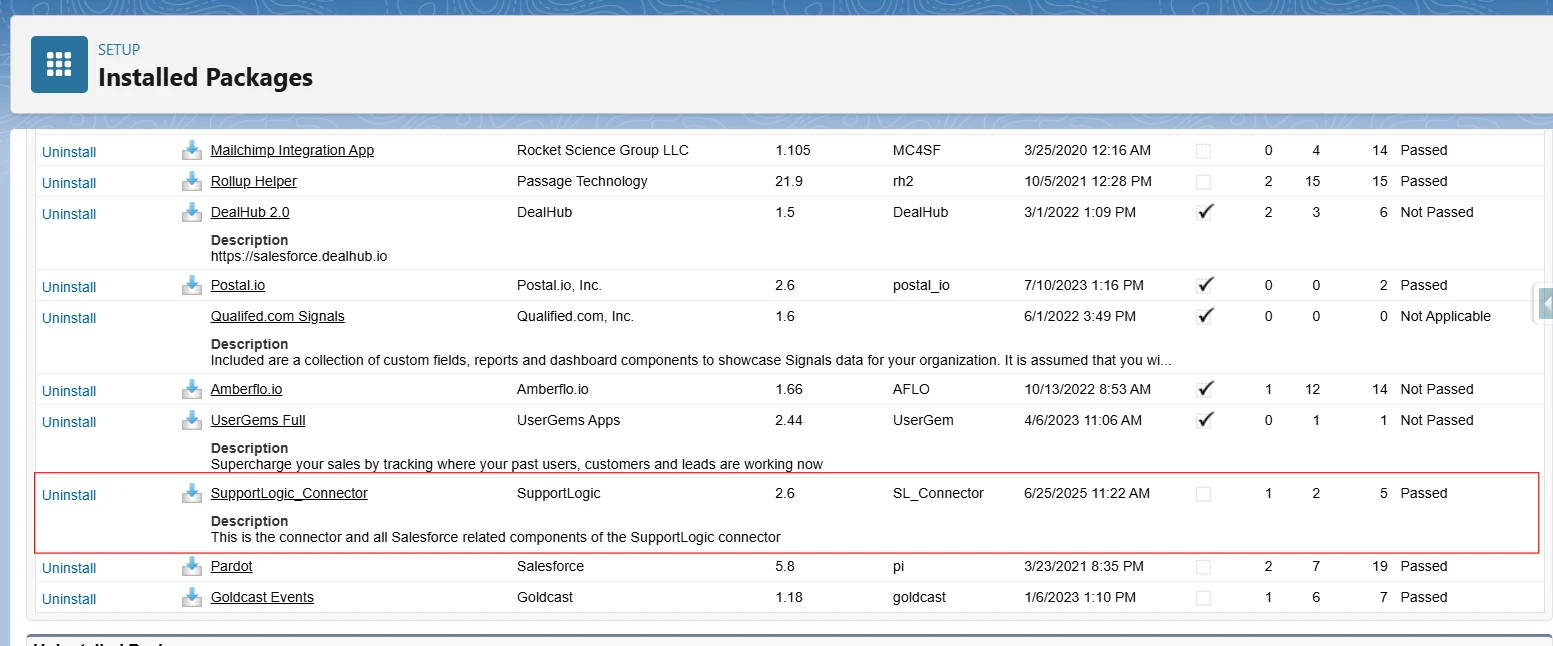1553x646 pixels.
Task: Click version number 1.105
Action: pyautogui.click(x=793, y=150)
